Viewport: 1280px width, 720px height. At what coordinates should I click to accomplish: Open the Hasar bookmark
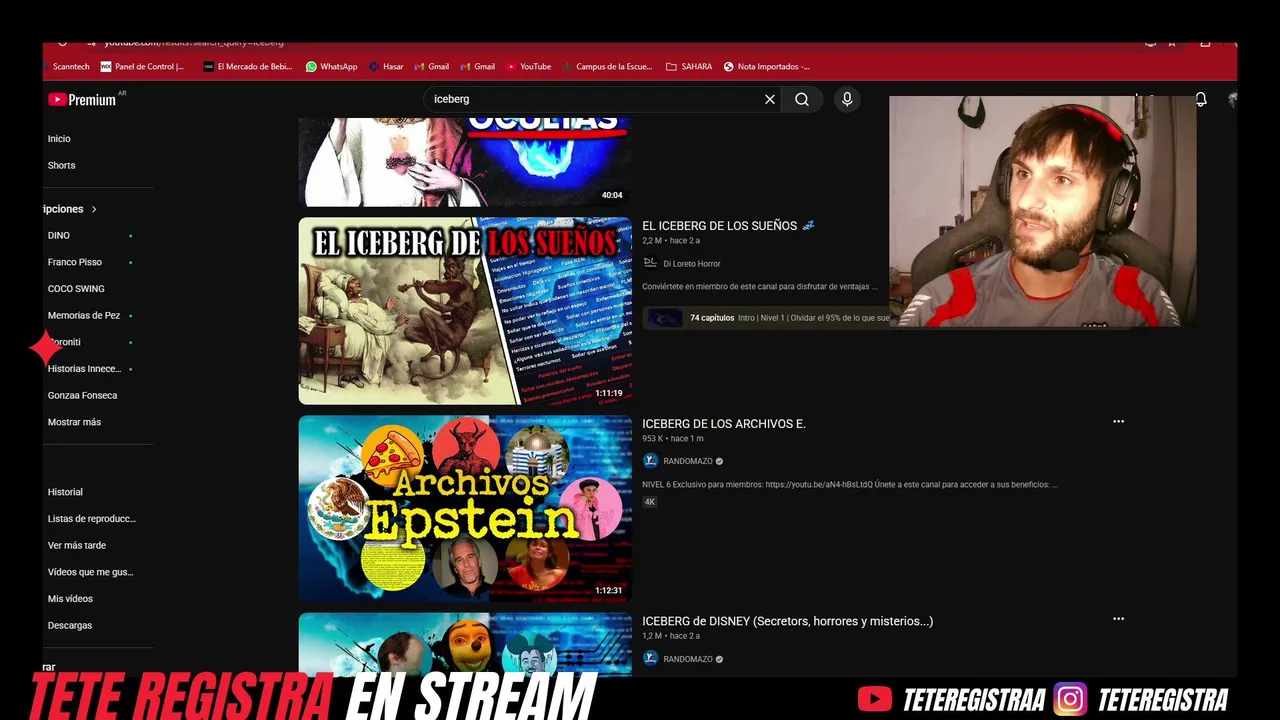386,67
